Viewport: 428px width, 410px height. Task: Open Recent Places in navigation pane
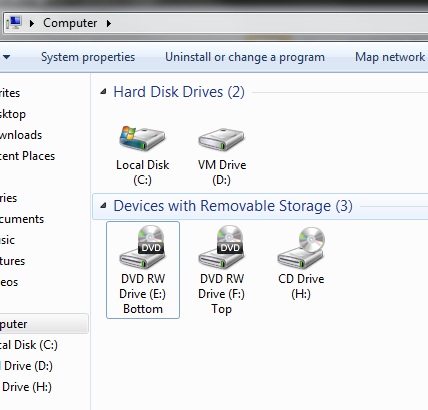[27, 156]
